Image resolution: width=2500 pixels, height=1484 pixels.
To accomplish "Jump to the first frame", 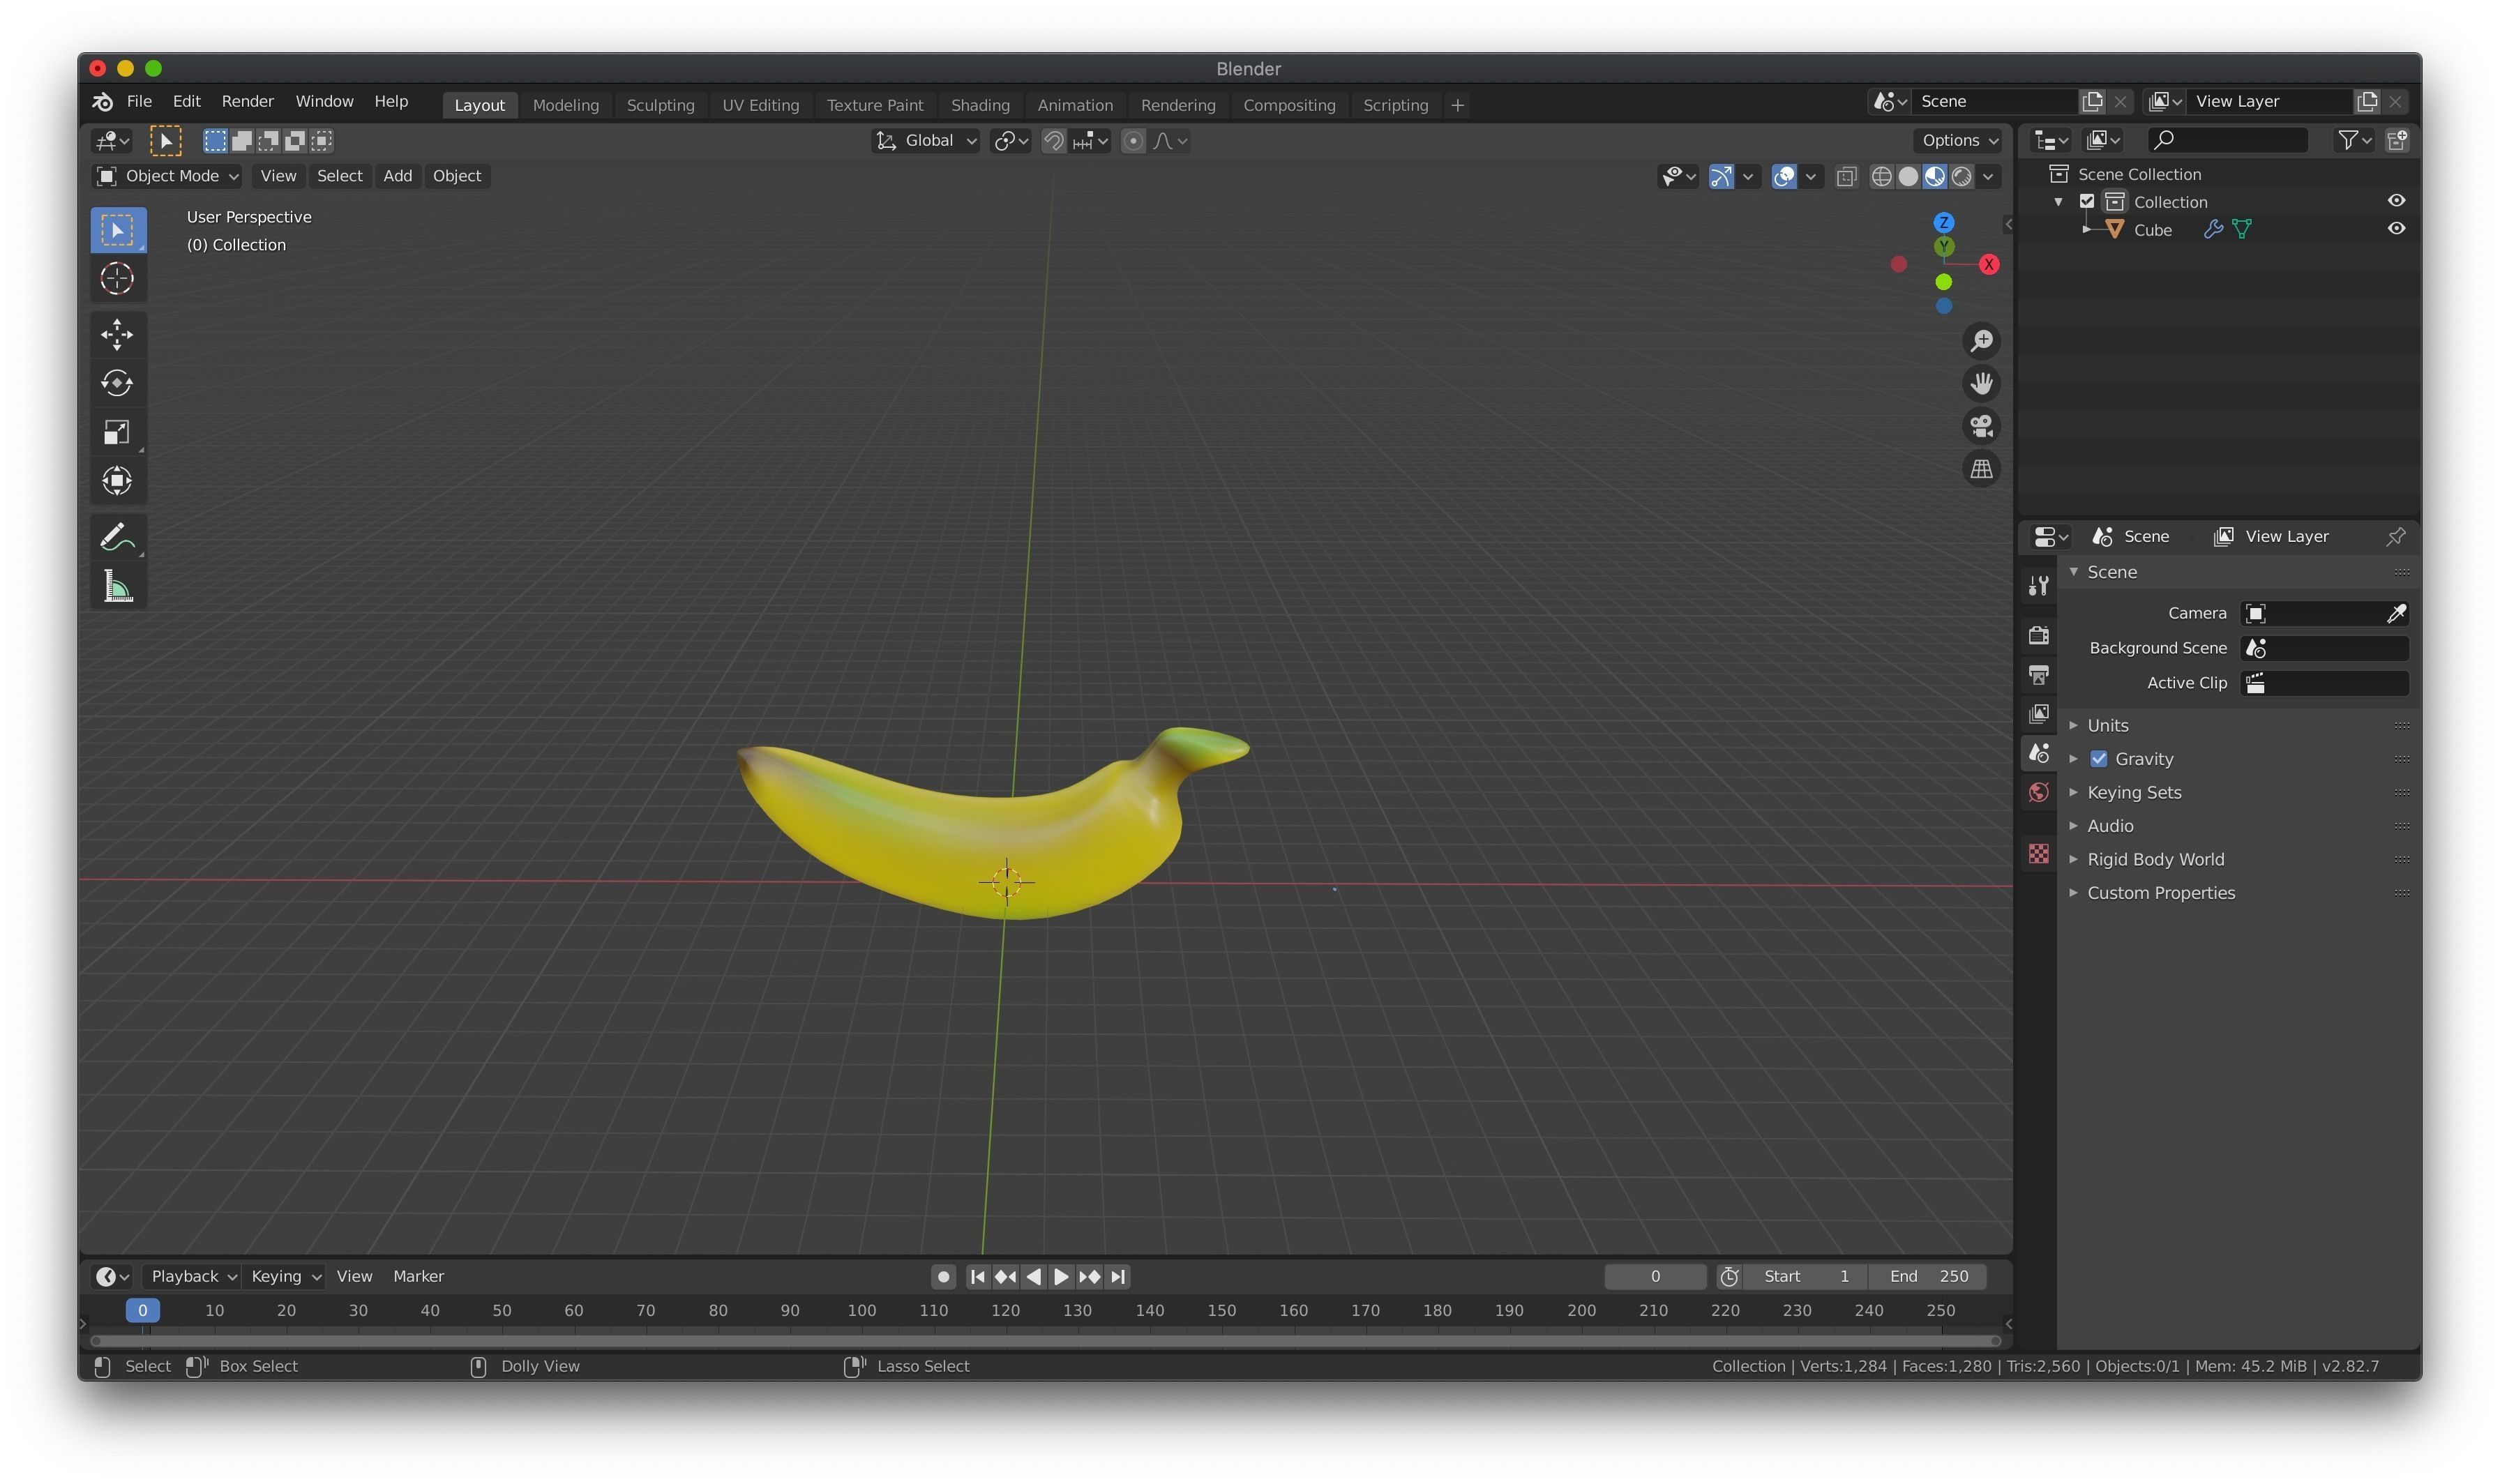I will coord(977,1277).
